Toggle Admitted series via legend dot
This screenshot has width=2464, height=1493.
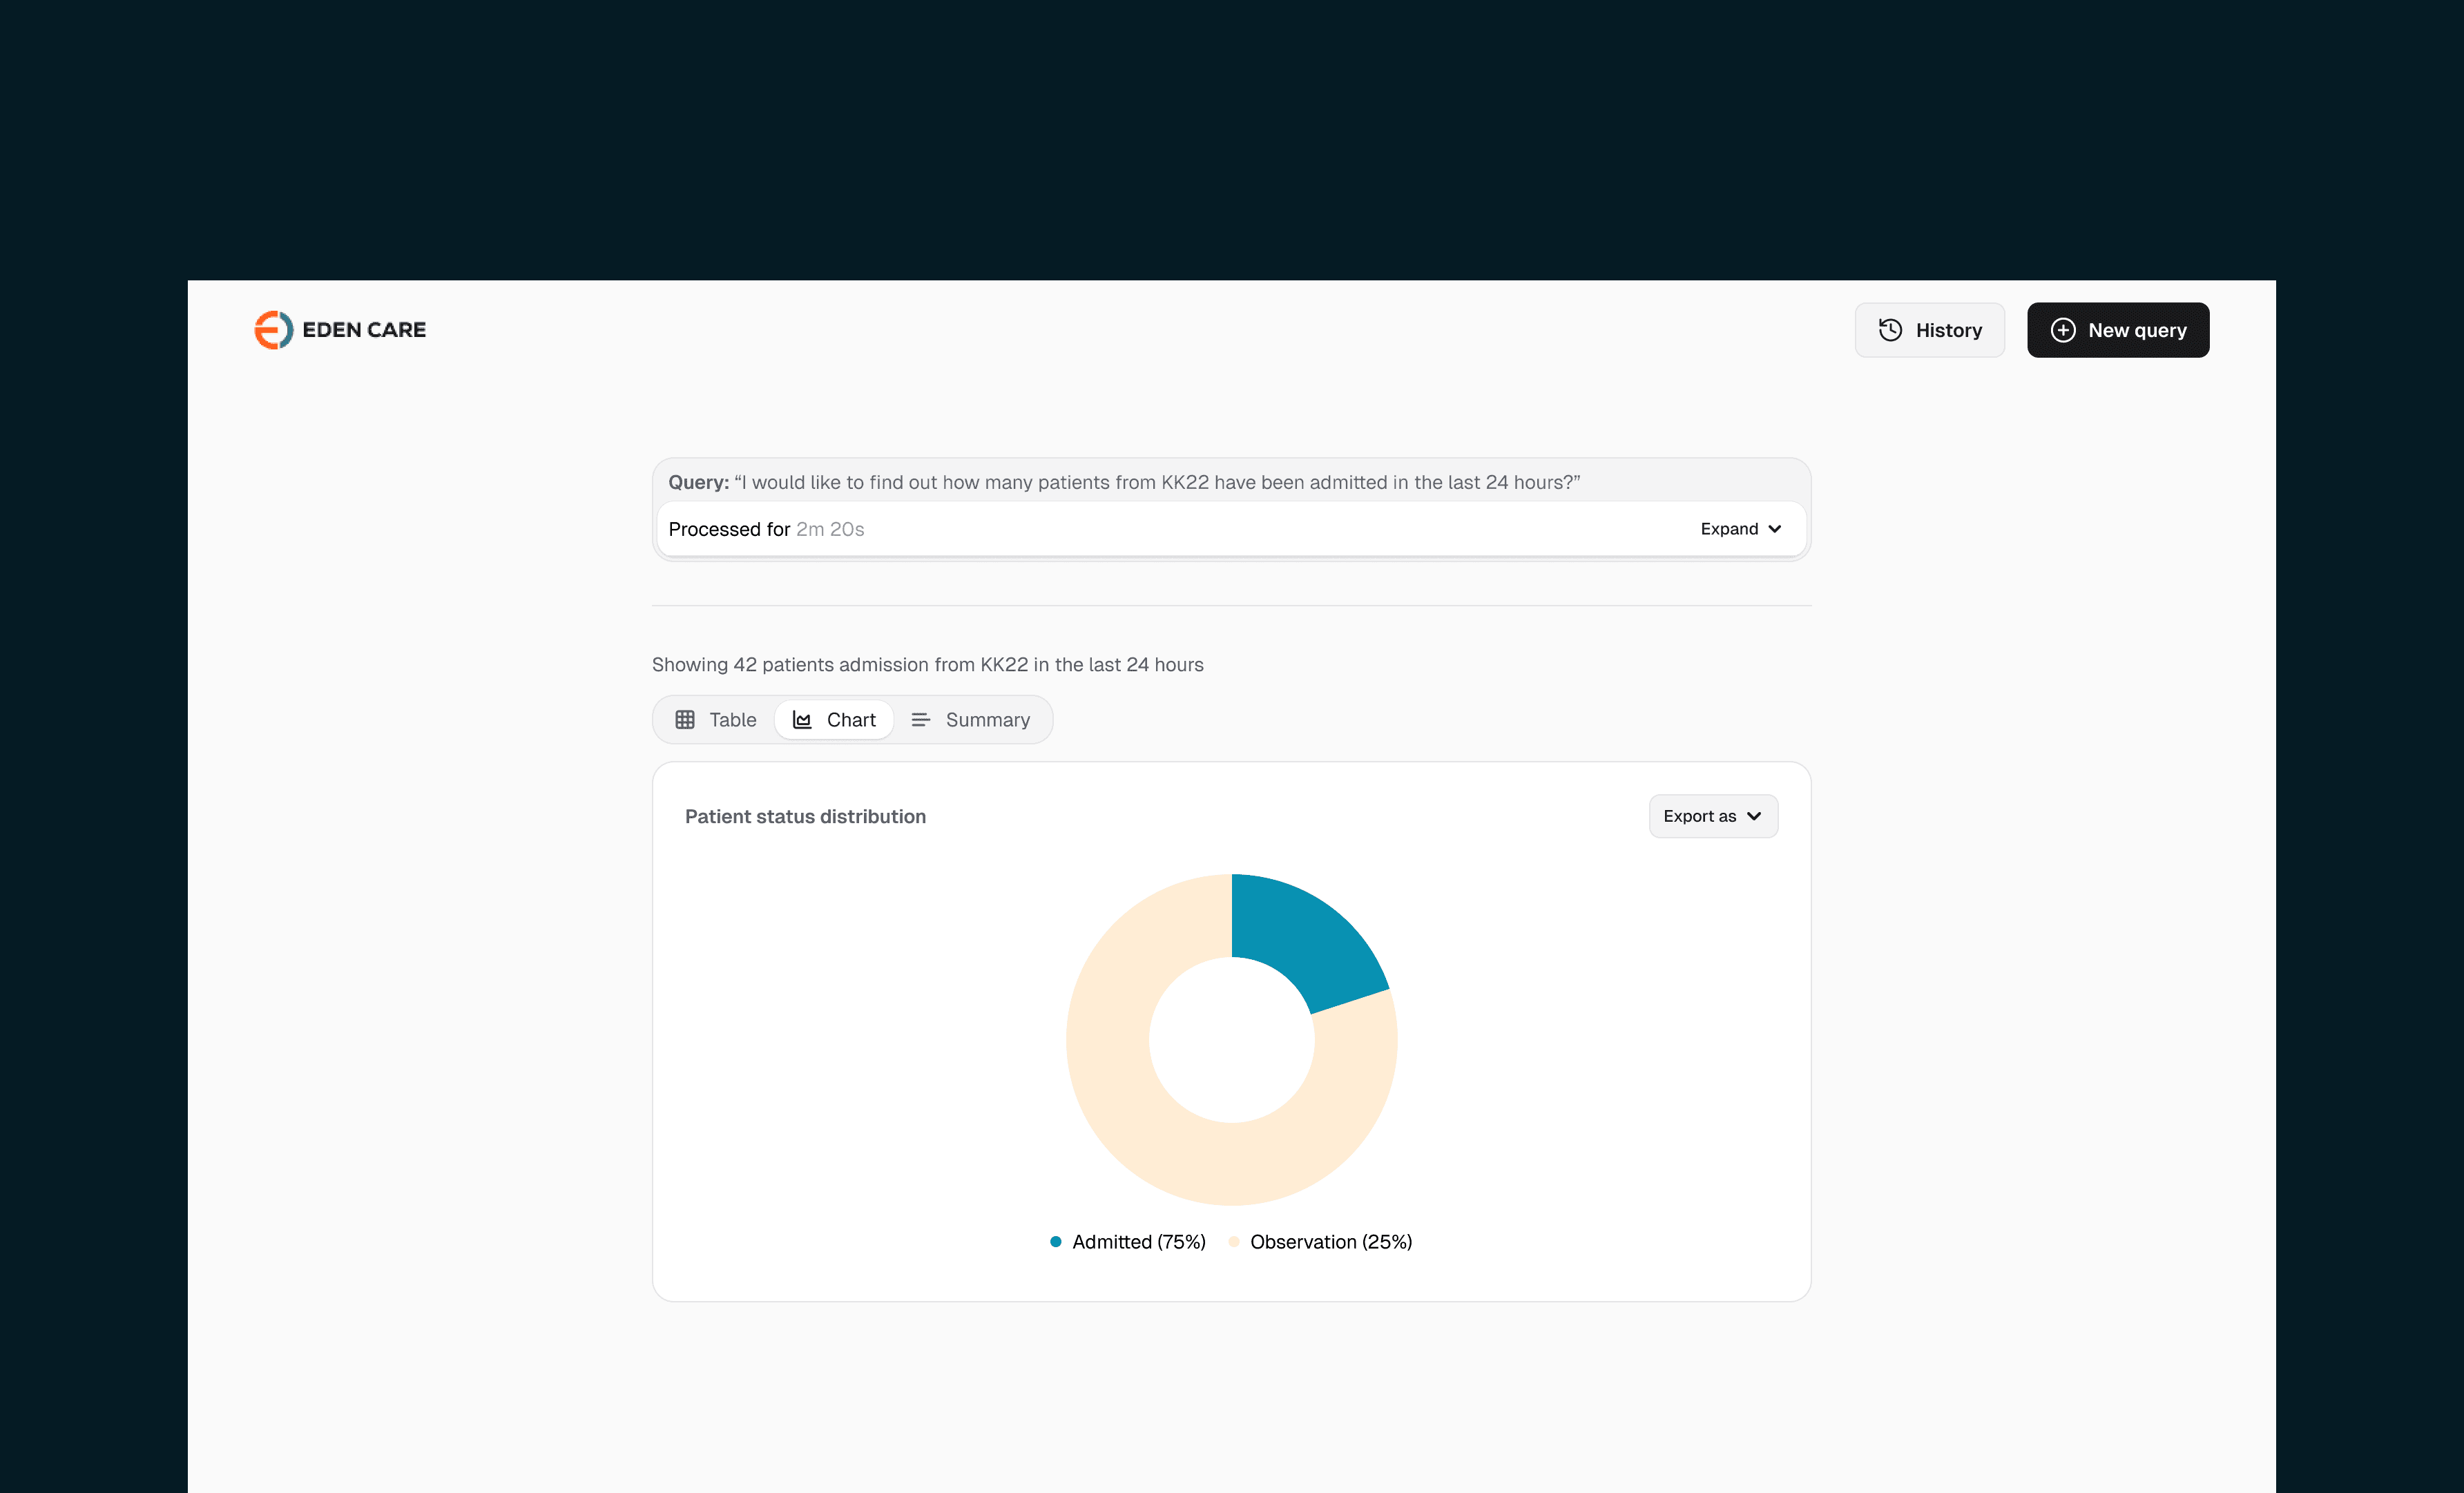pyautogui.click(x=1055, y=1242)
